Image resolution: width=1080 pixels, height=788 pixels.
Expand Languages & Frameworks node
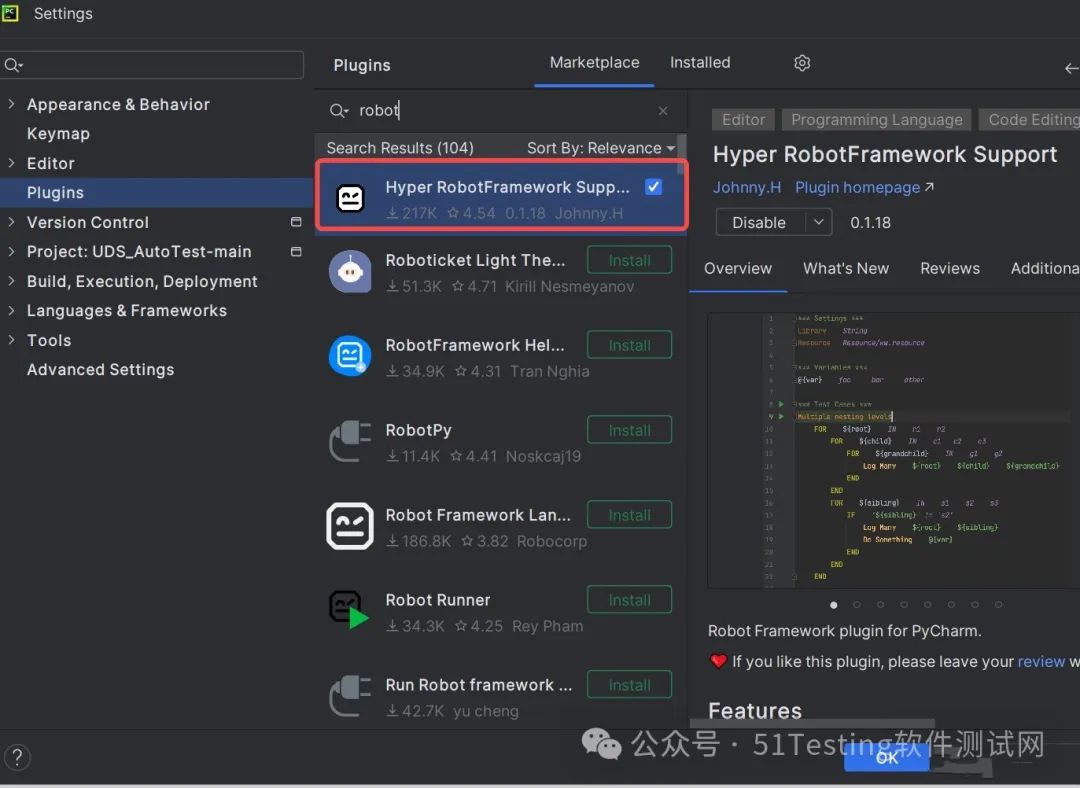click(11, 311)
